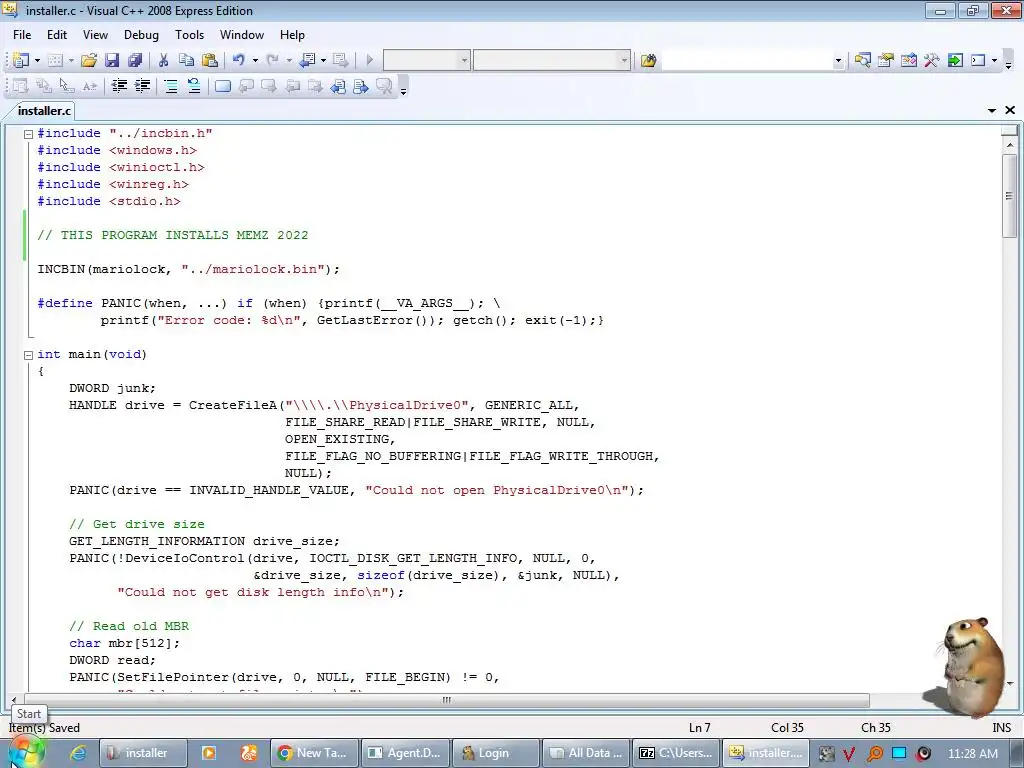Open the Toolbox hammer-and-wrench icon
The width and height of the screenshot is (1024, 768).
pyautogui.click(x=932, y=61)
